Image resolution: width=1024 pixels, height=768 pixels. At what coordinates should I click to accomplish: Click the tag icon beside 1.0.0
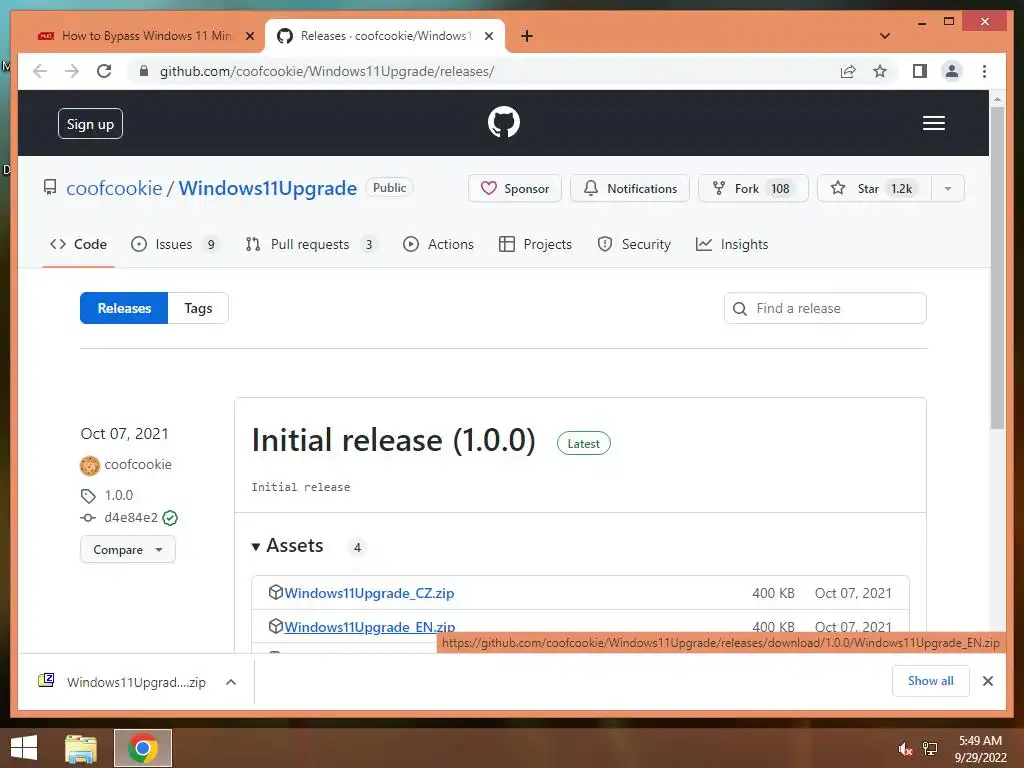coord(88,496)
